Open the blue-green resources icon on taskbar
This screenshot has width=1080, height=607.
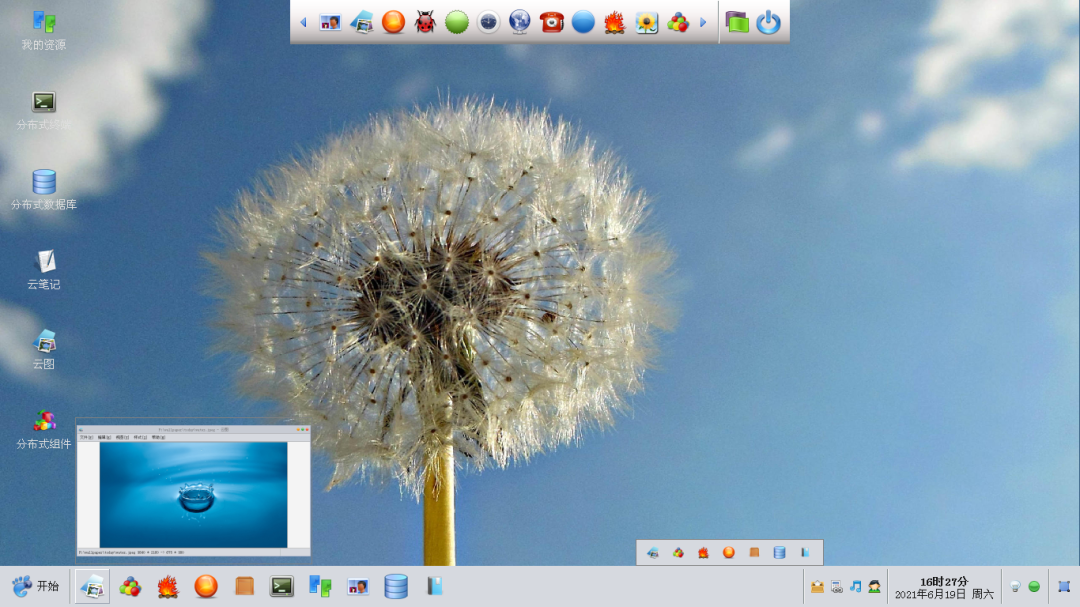tap(320, 586)
